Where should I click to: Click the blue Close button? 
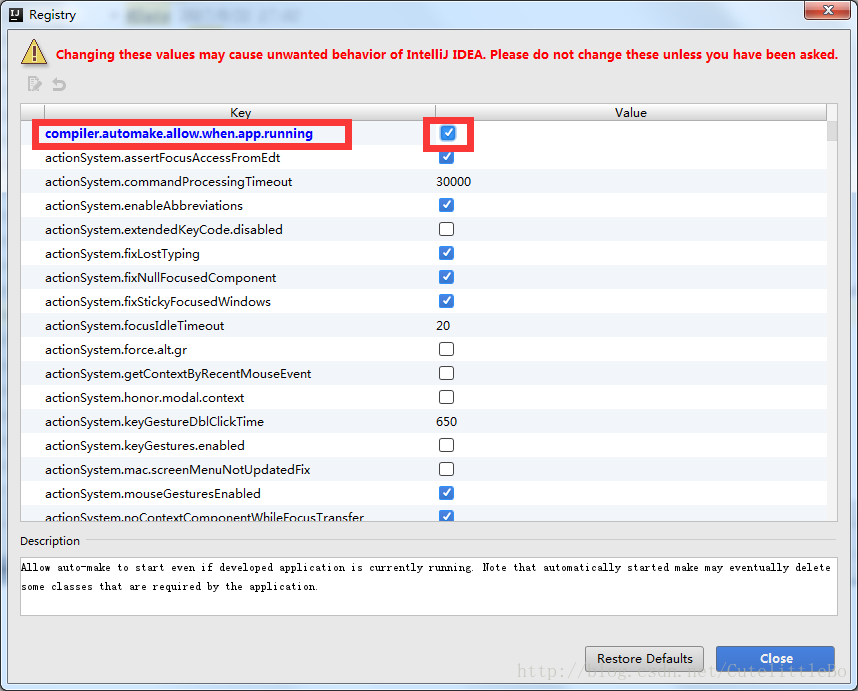pos(775,659)
